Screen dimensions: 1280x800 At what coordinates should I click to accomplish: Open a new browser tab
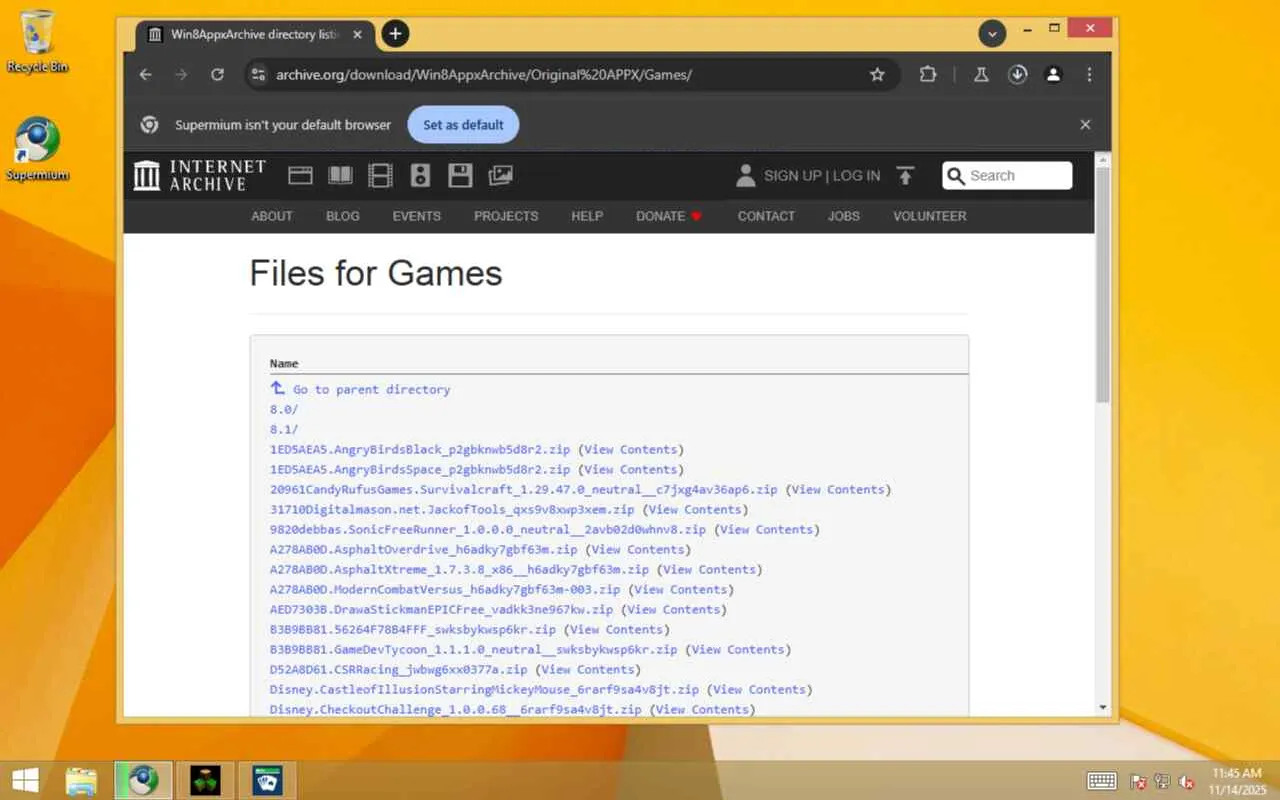(x=395, y=34)
